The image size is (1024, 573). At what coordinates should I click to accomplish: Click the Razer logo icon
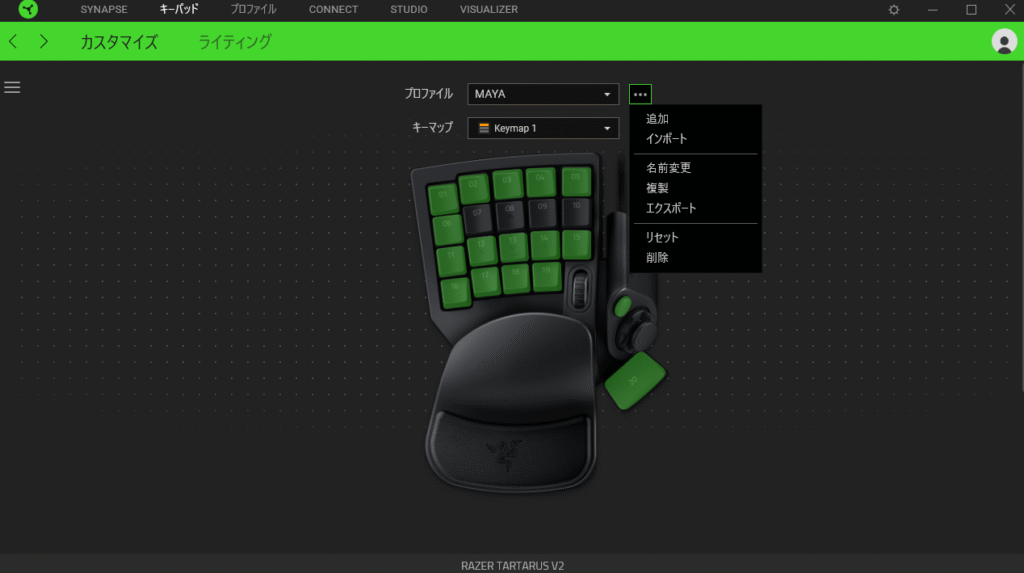[28, 9]
